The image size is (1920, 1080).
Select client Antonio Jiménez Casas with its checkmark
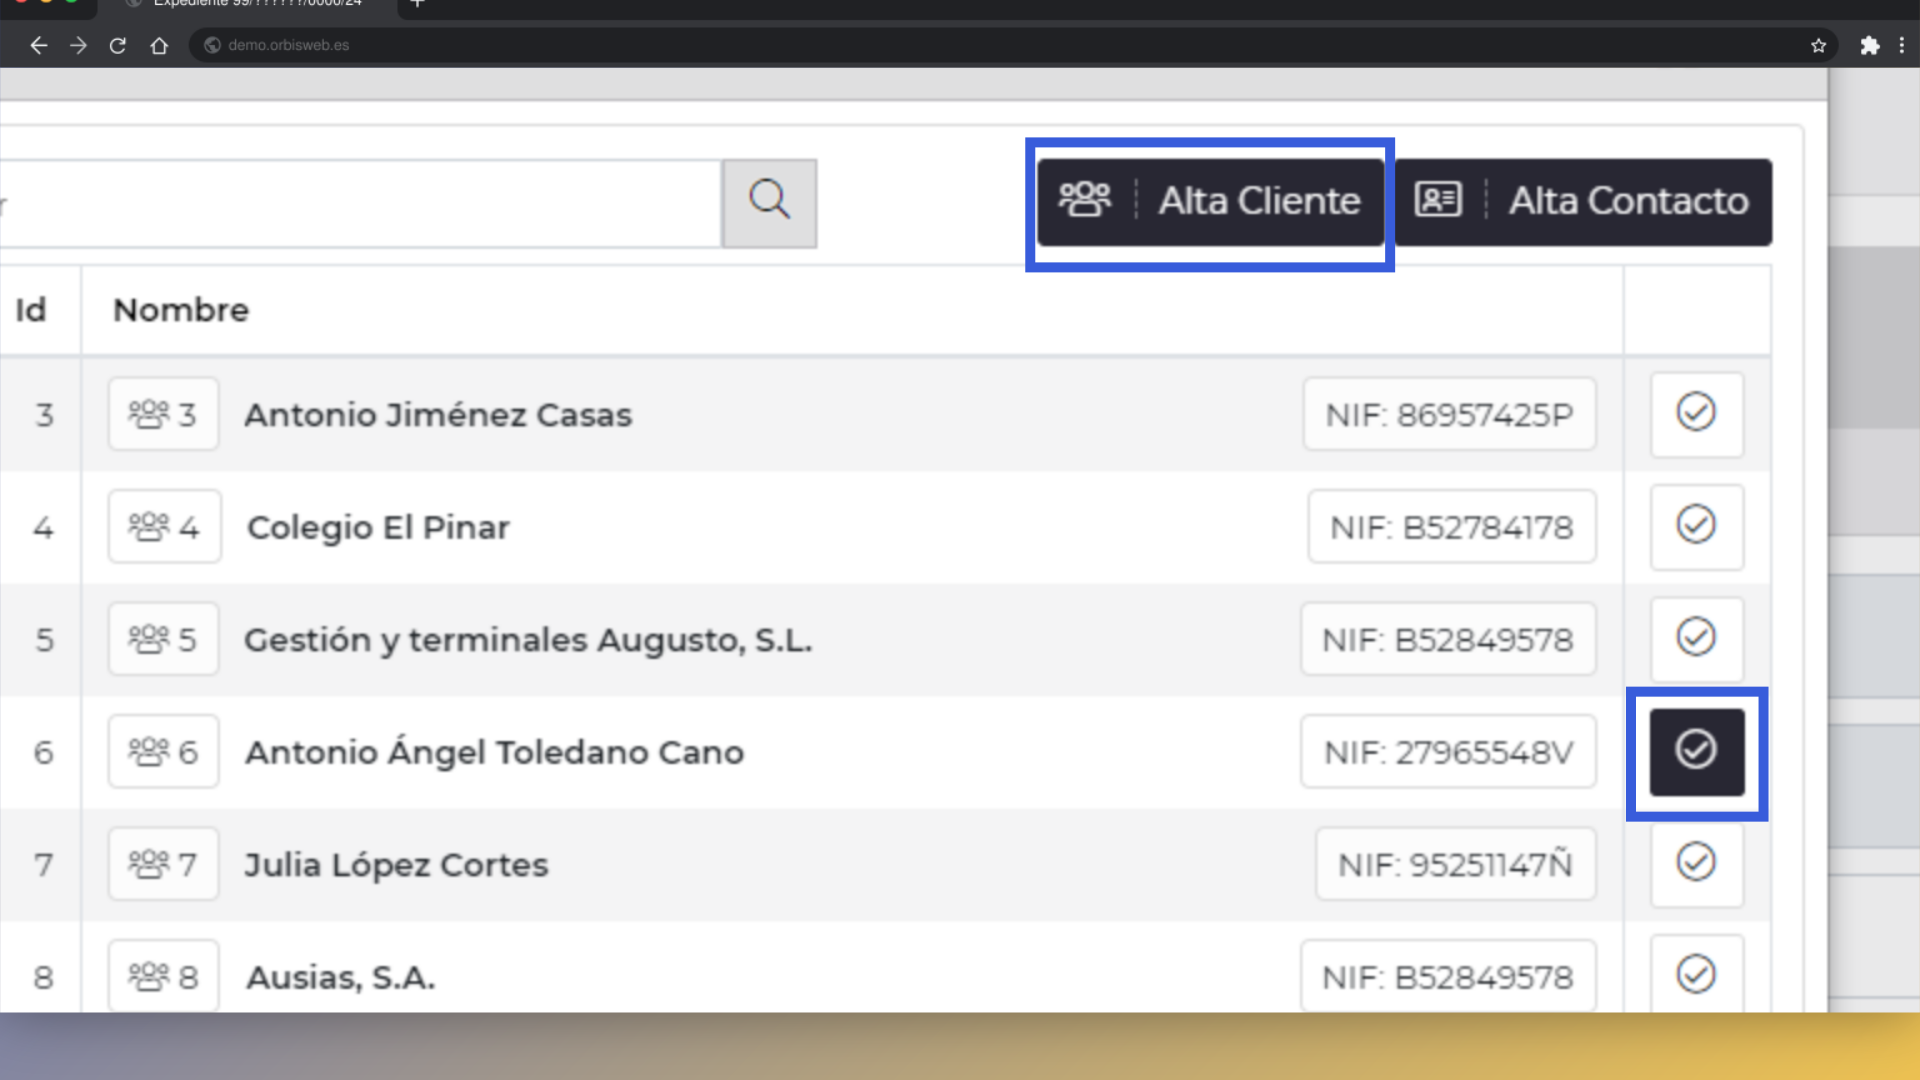1696,414
